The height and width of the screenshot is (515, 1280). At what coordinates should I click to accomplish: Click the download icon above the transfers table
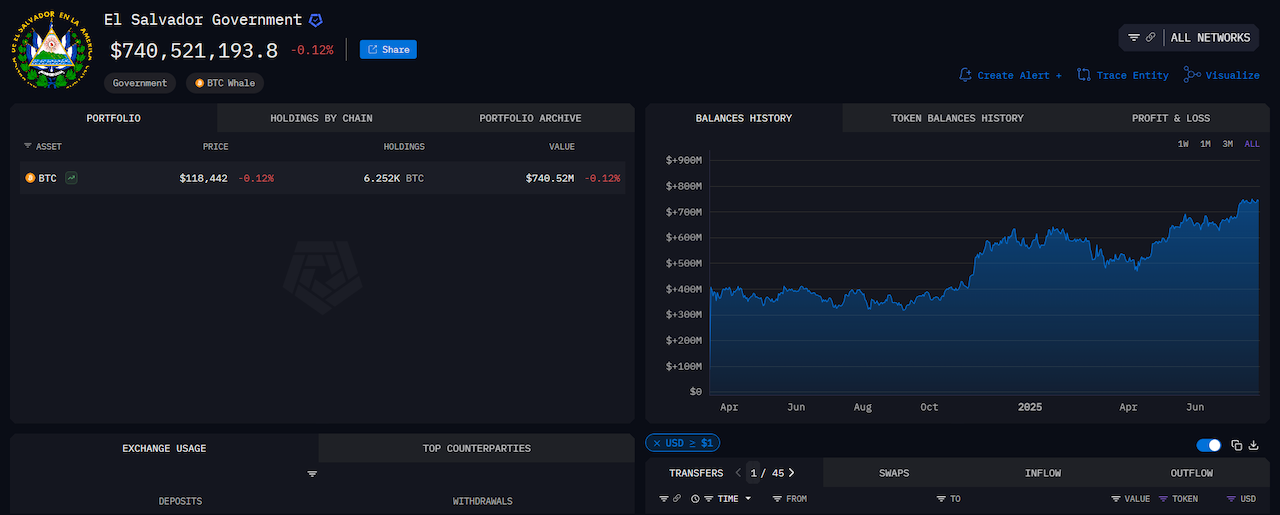(1254, 445)
